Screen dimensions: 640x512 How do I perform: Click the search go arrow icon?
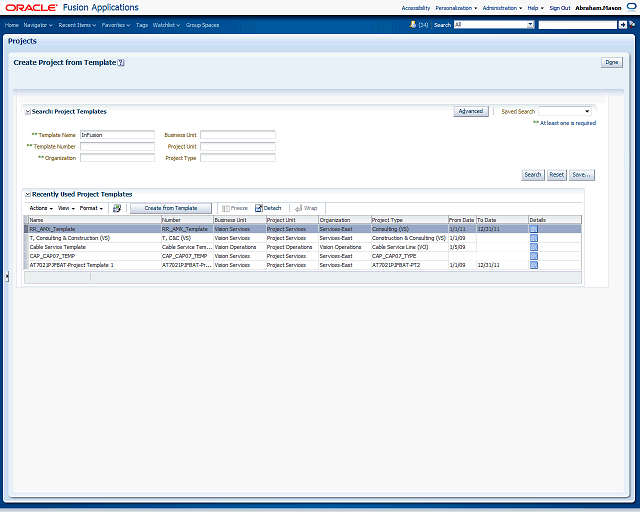tap(623, 24)
